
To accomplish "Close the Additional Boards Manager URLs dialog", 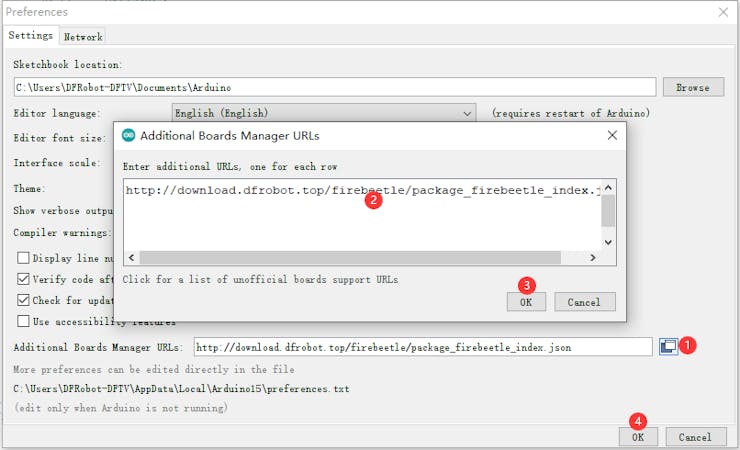I will [x=612, y=135].
